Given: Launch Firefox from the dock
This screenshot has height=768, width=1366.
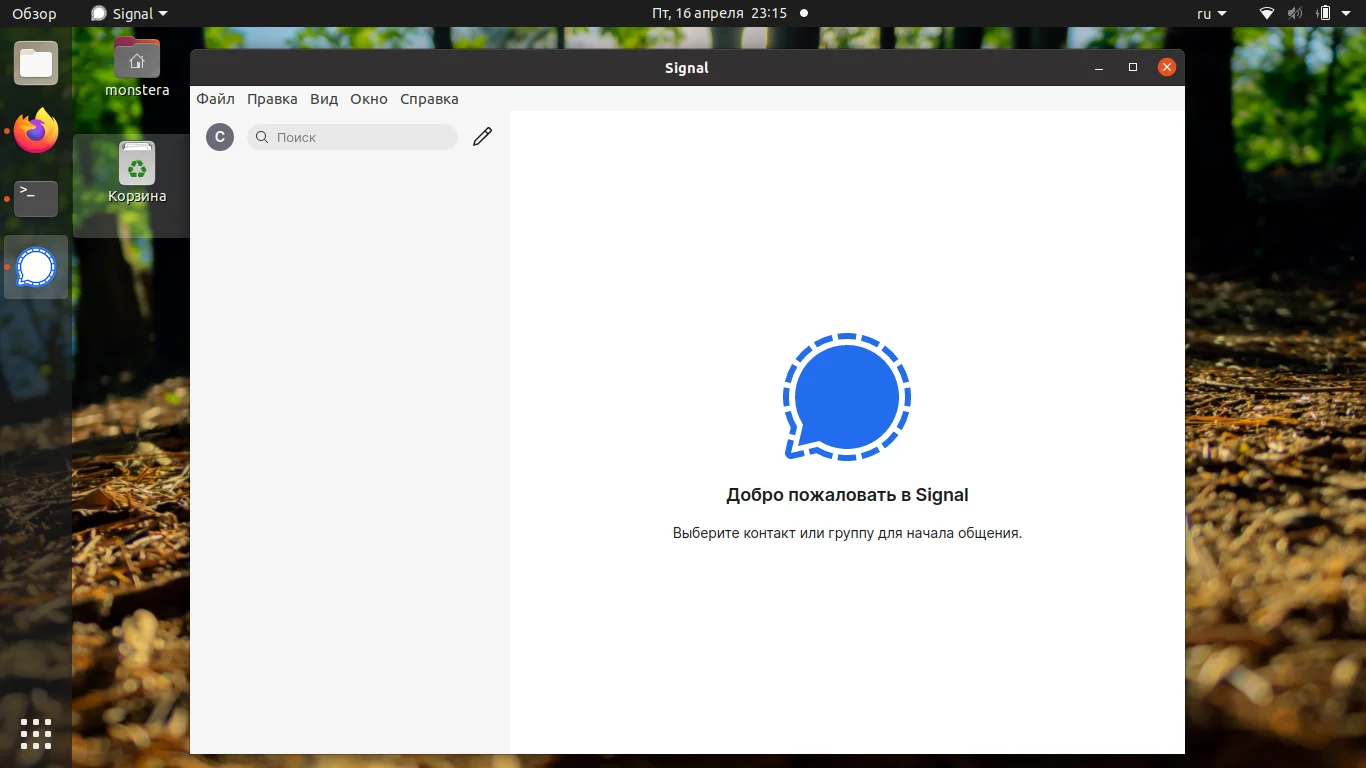Looking at the screenshot, I should (x=36, y=131).
